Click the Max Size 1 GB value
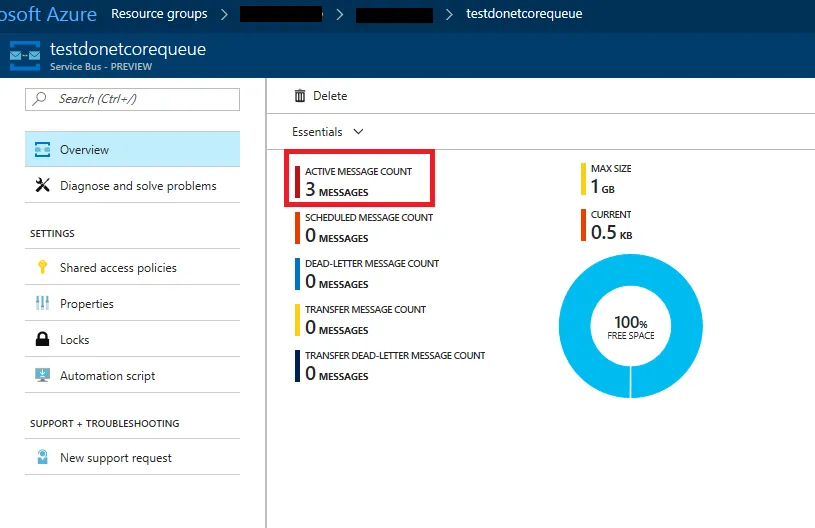 point(603,187)
